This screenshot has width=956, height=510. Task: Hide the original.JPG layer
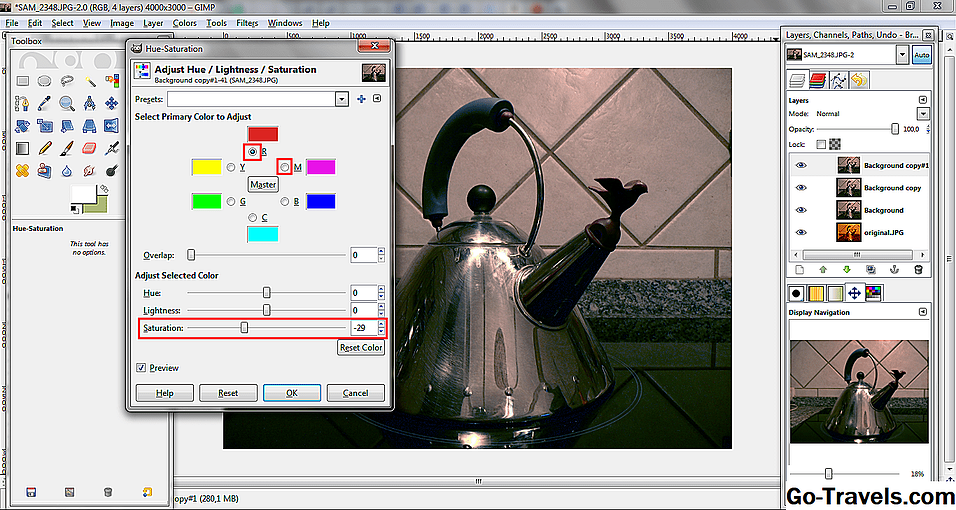[x=800, y=232]
